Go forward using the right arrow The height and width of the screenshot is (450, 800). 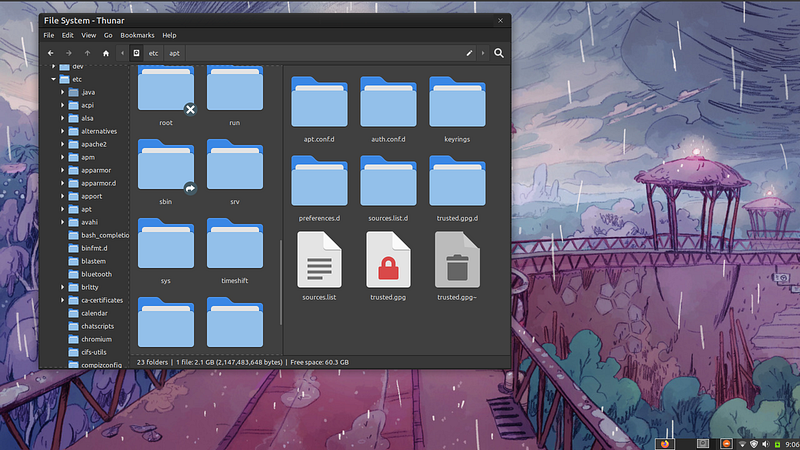point(68,53)
